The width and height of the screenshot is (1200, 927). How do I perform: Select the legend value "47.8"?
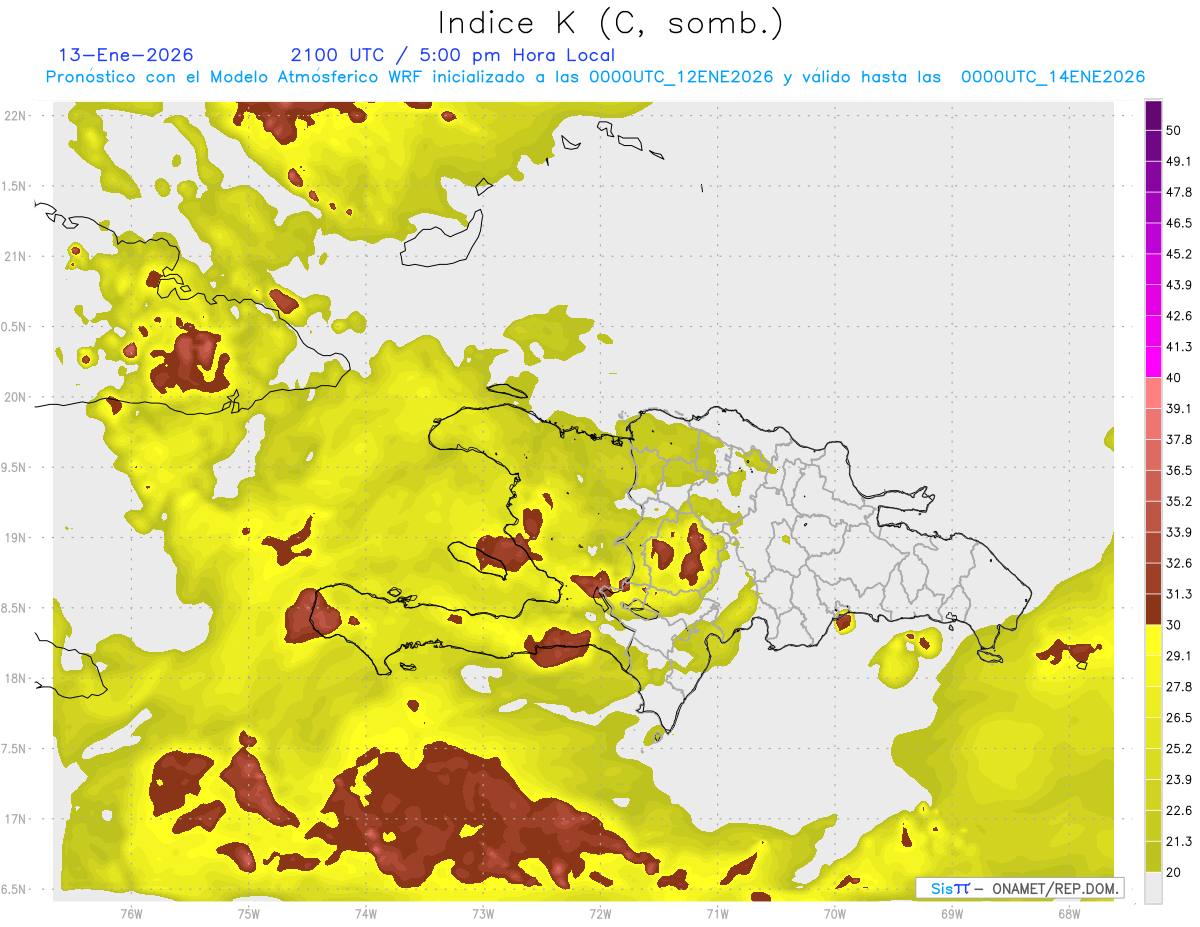click(x=1179, y=192)
